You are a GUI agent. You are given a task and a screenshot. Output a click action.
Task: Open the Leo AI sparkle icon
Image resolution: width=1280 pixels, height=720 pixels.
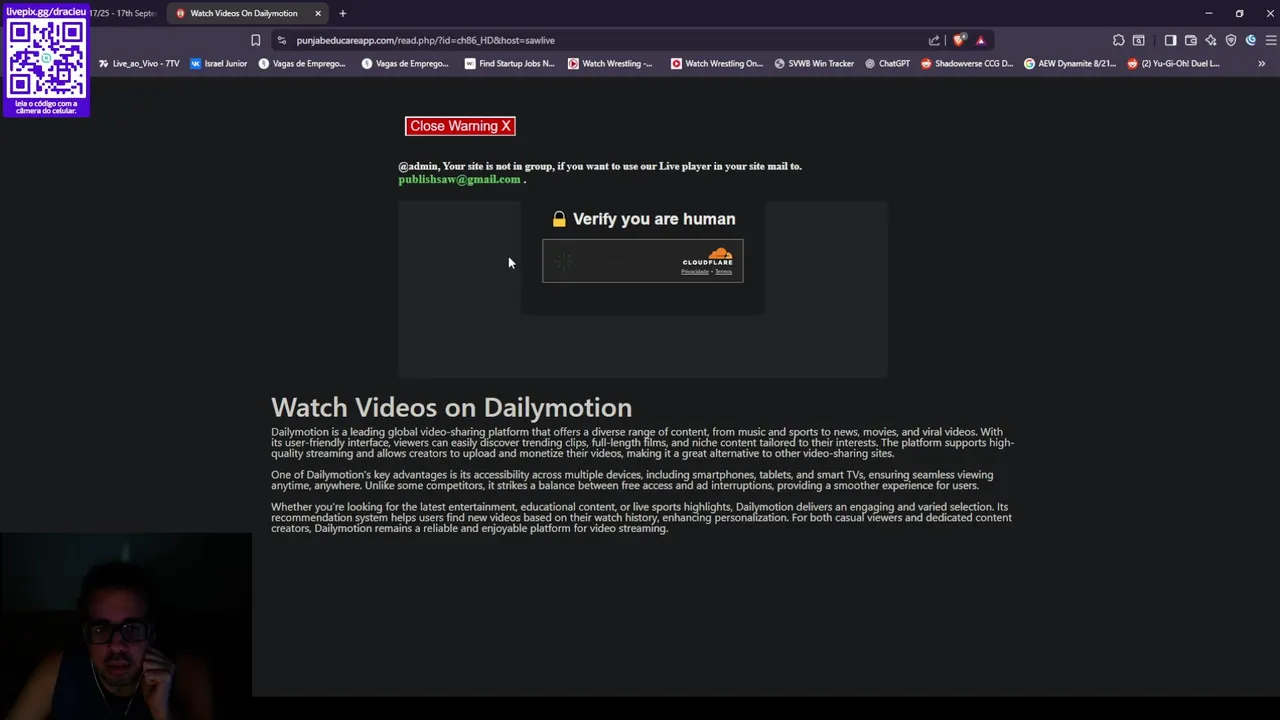[x=1210, y=40]
